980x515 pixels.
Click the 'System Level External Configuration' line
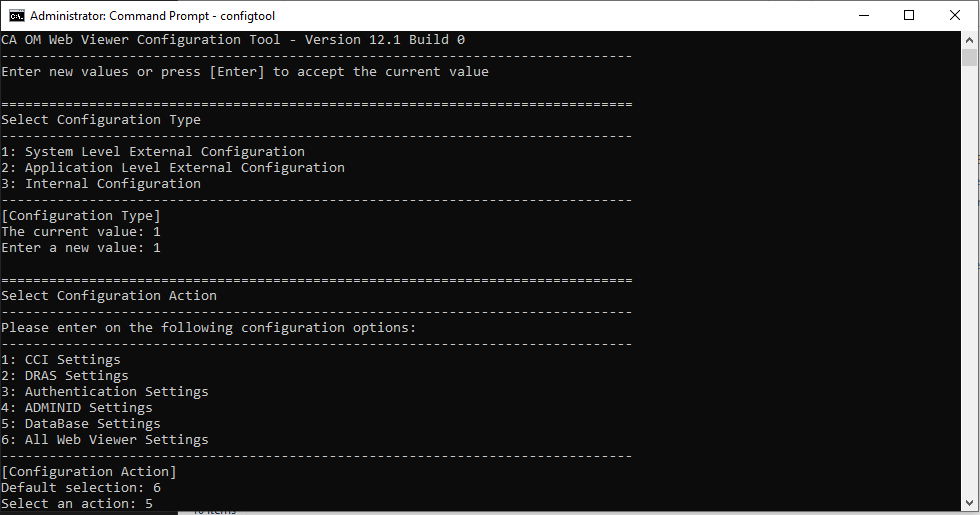153,152
